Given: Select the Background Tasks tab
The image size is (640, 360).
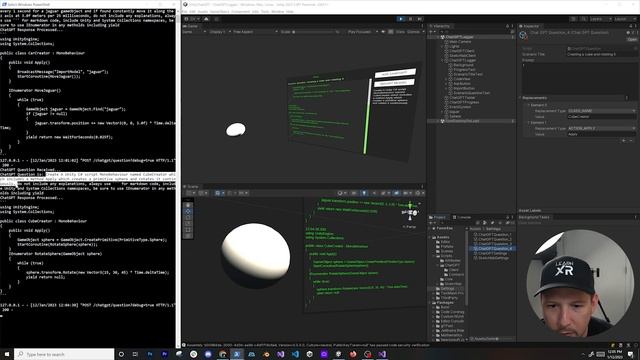Looking at the screenshot, I should (x=535, y=217).
